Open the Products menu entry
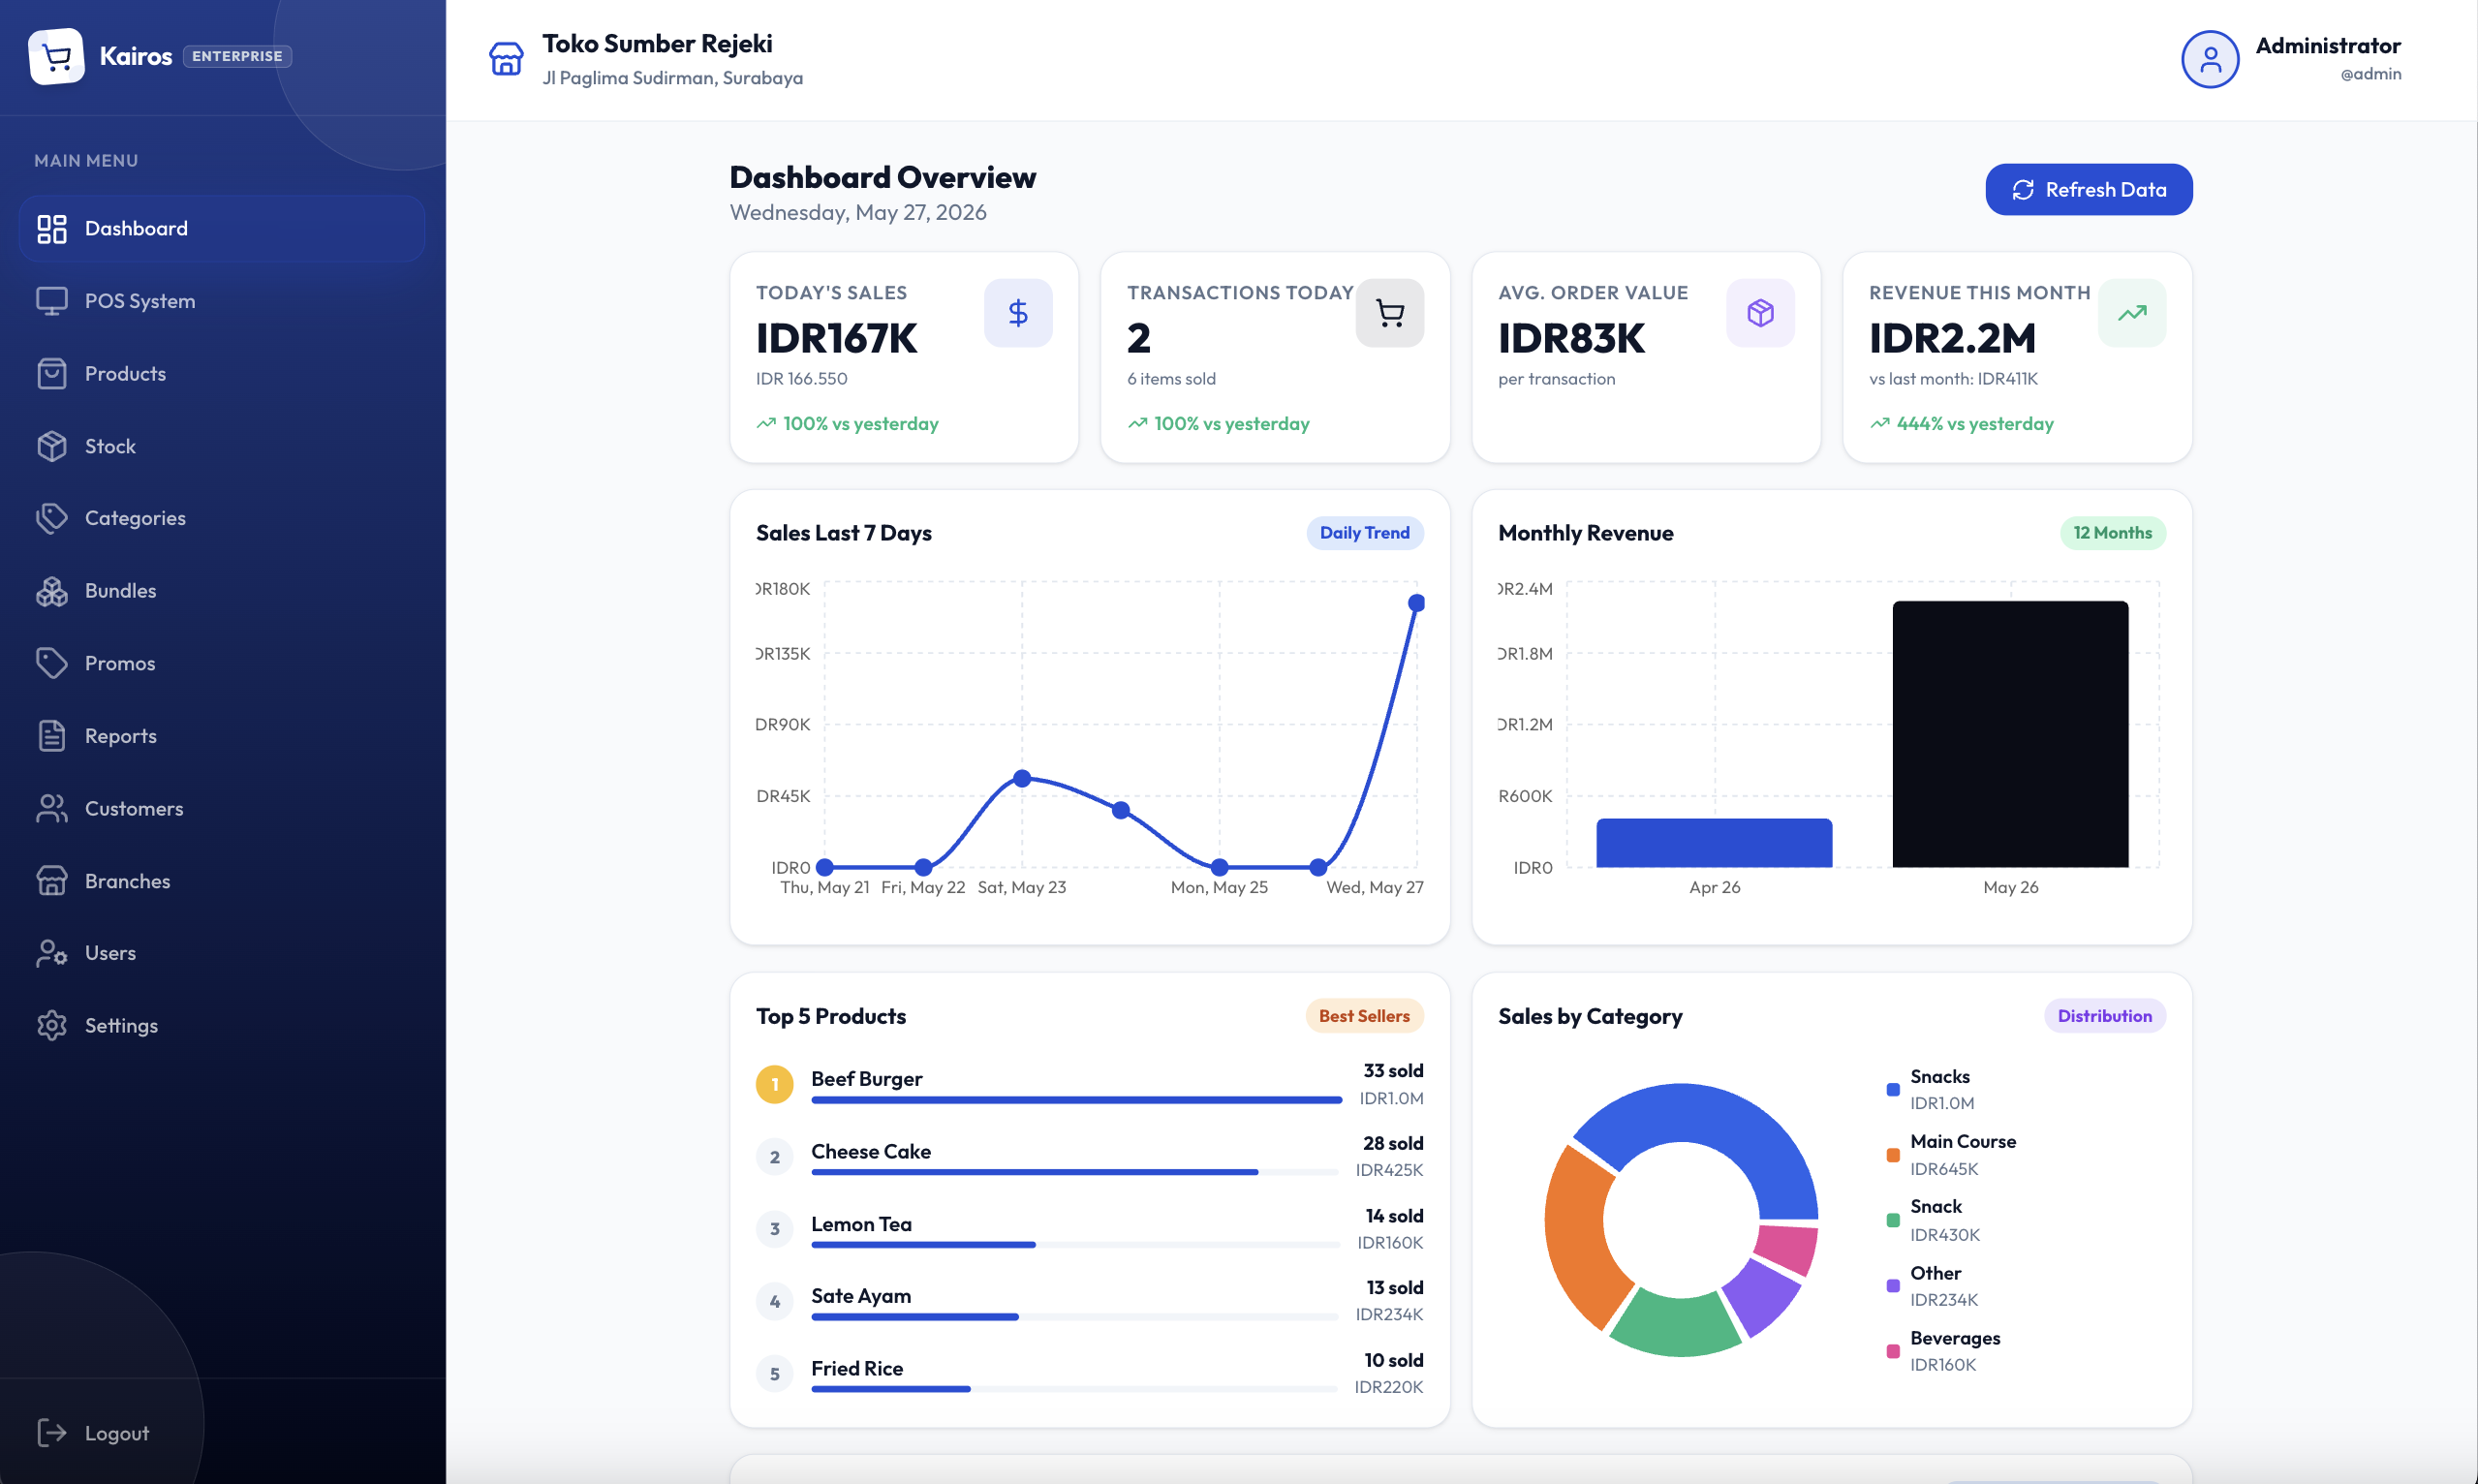 (x=222, y=374)
